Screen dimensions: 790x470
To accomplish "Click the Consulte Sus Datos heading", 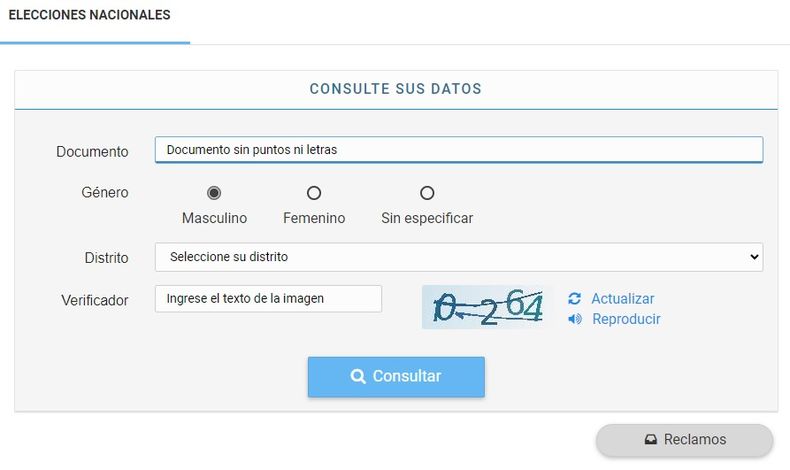I will [395, 89].
